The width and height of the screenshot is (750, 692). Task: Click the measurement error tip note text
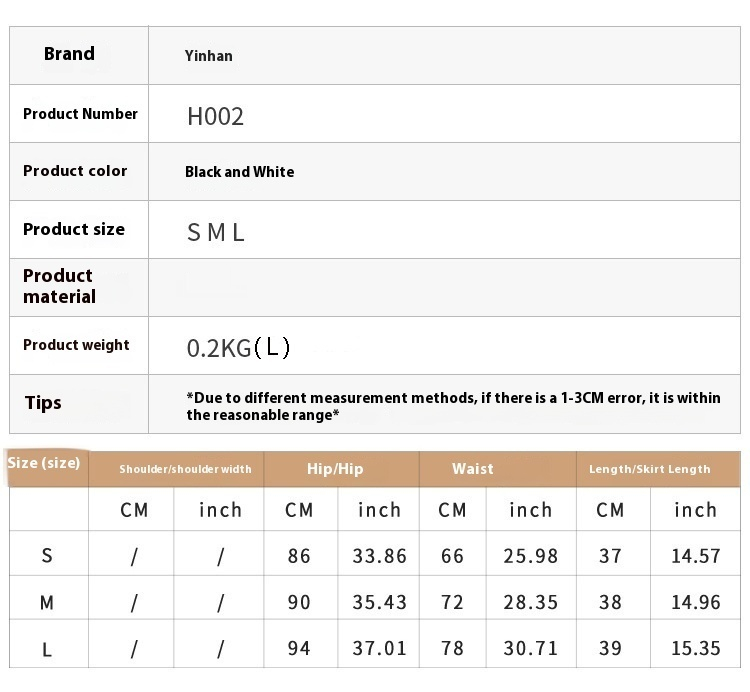click(x=453, y=405)
